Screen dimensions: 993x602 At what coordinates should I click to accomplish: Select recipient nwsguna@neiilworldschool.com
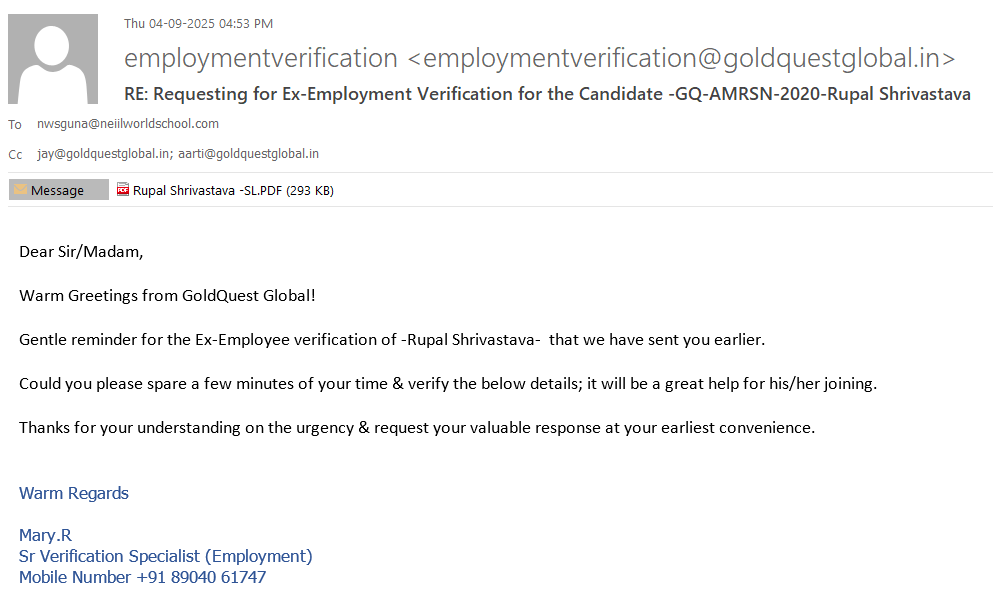coord(128,124)
